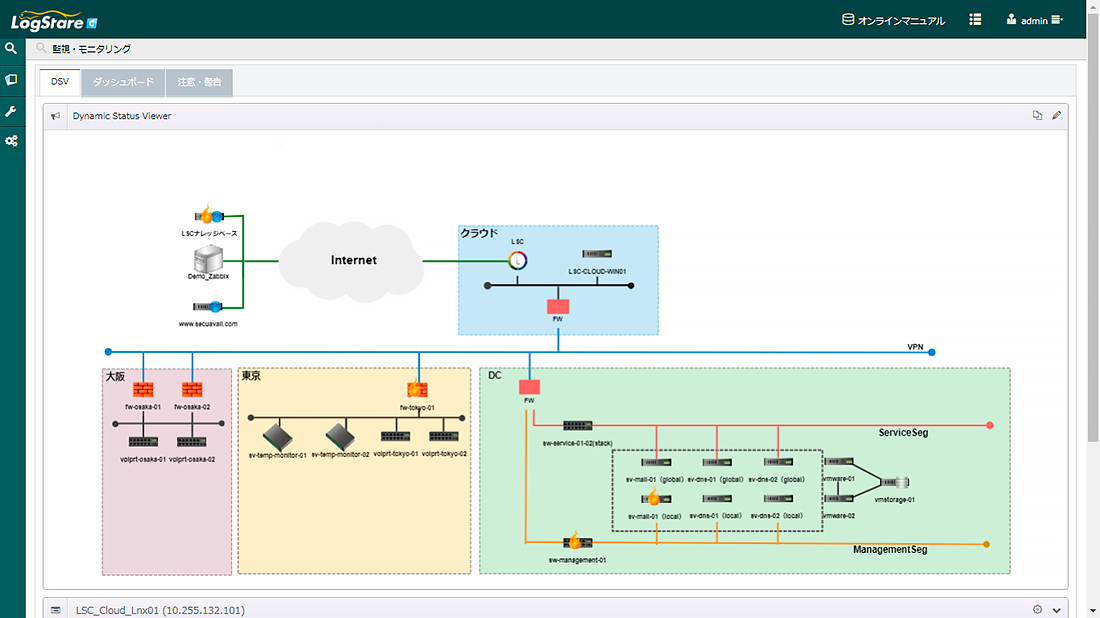The height and width of the screenshot is (618, 1100).
Task: Select the sv-dns-01 (global) server icon
Action: 717,462
